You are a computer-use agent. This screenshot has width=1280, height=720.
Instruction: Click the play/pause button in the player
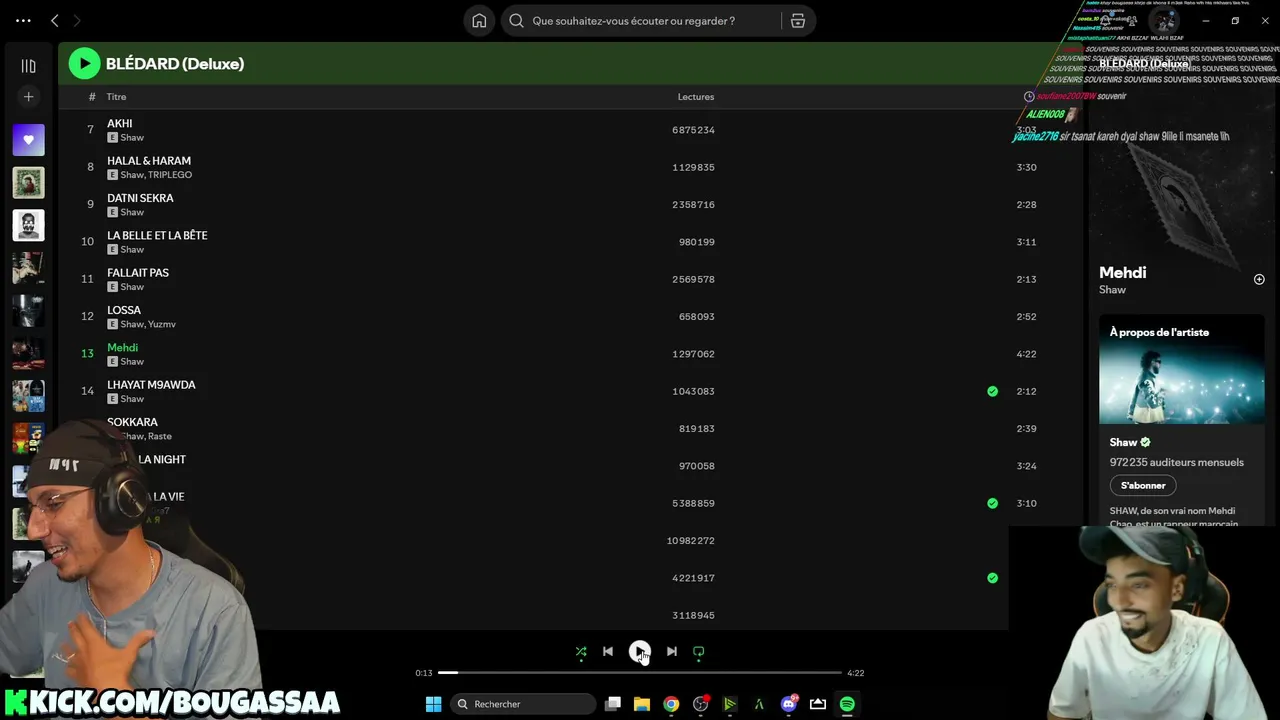[x=640, y=652]
